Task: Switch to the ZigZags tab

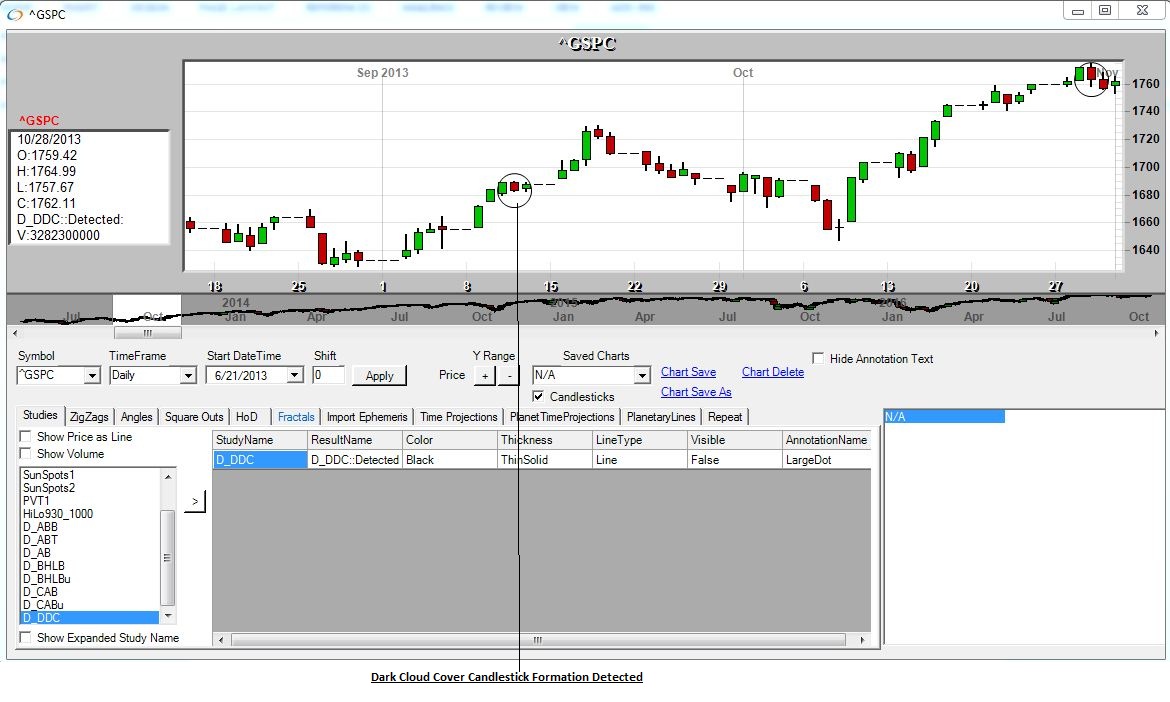Action: [90, 417]
